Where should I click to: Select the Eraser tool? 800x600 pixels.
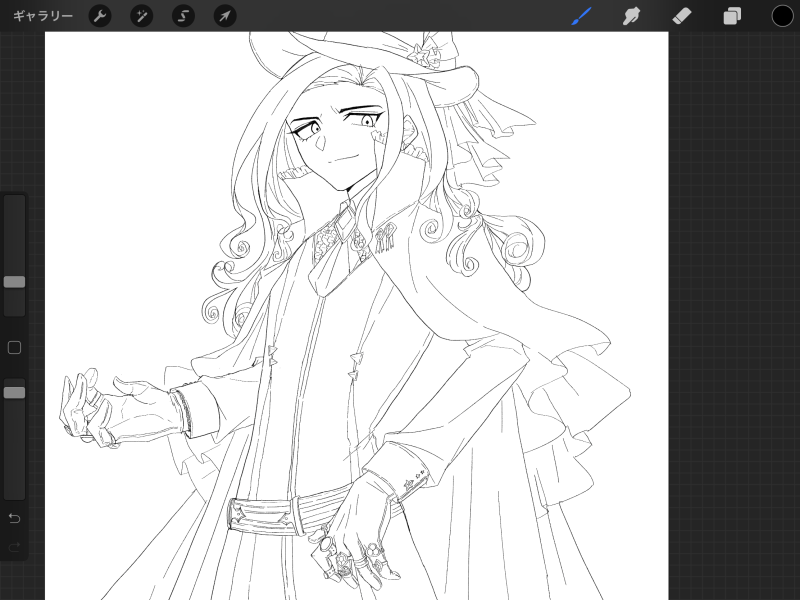[682, 16]
